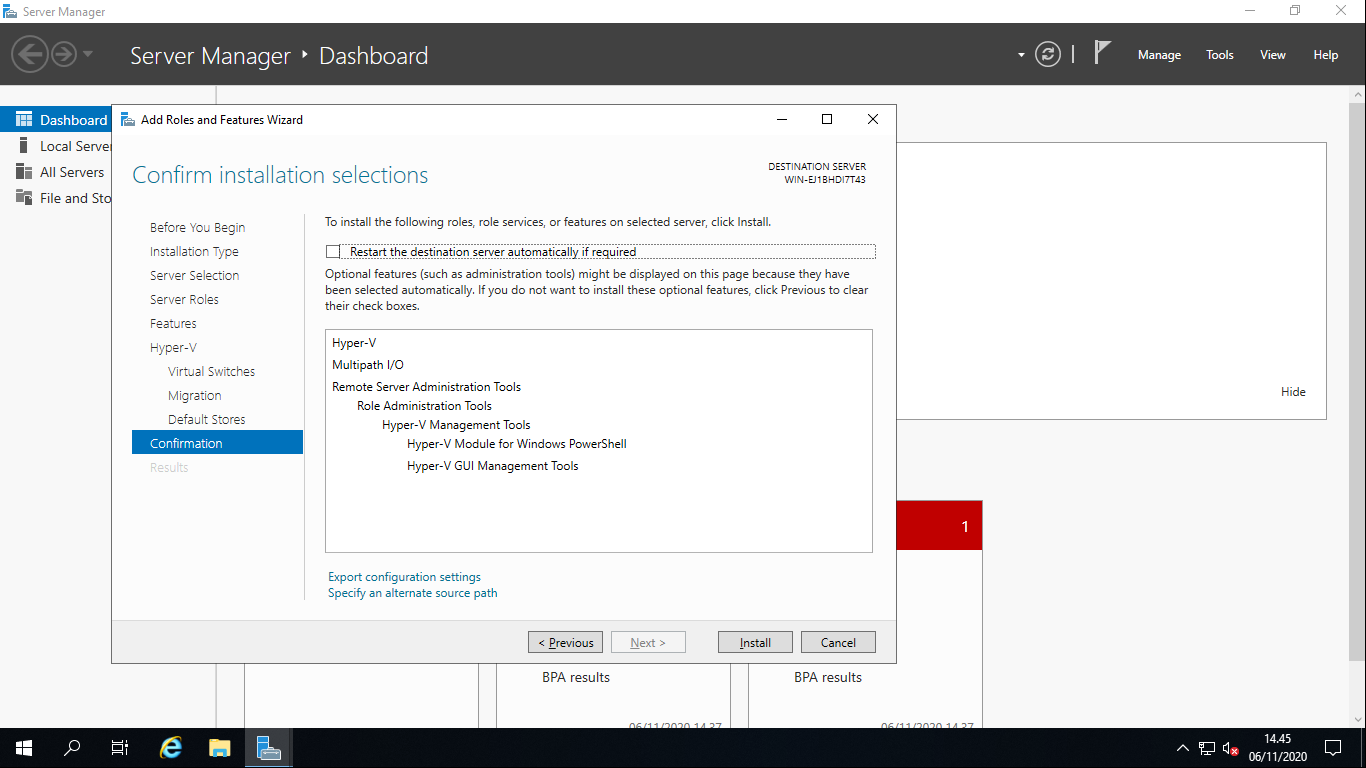Hide the welcome tile in Dashboard
The width and height of the screenshot is (1366, 768).
tap(1293, 392)
